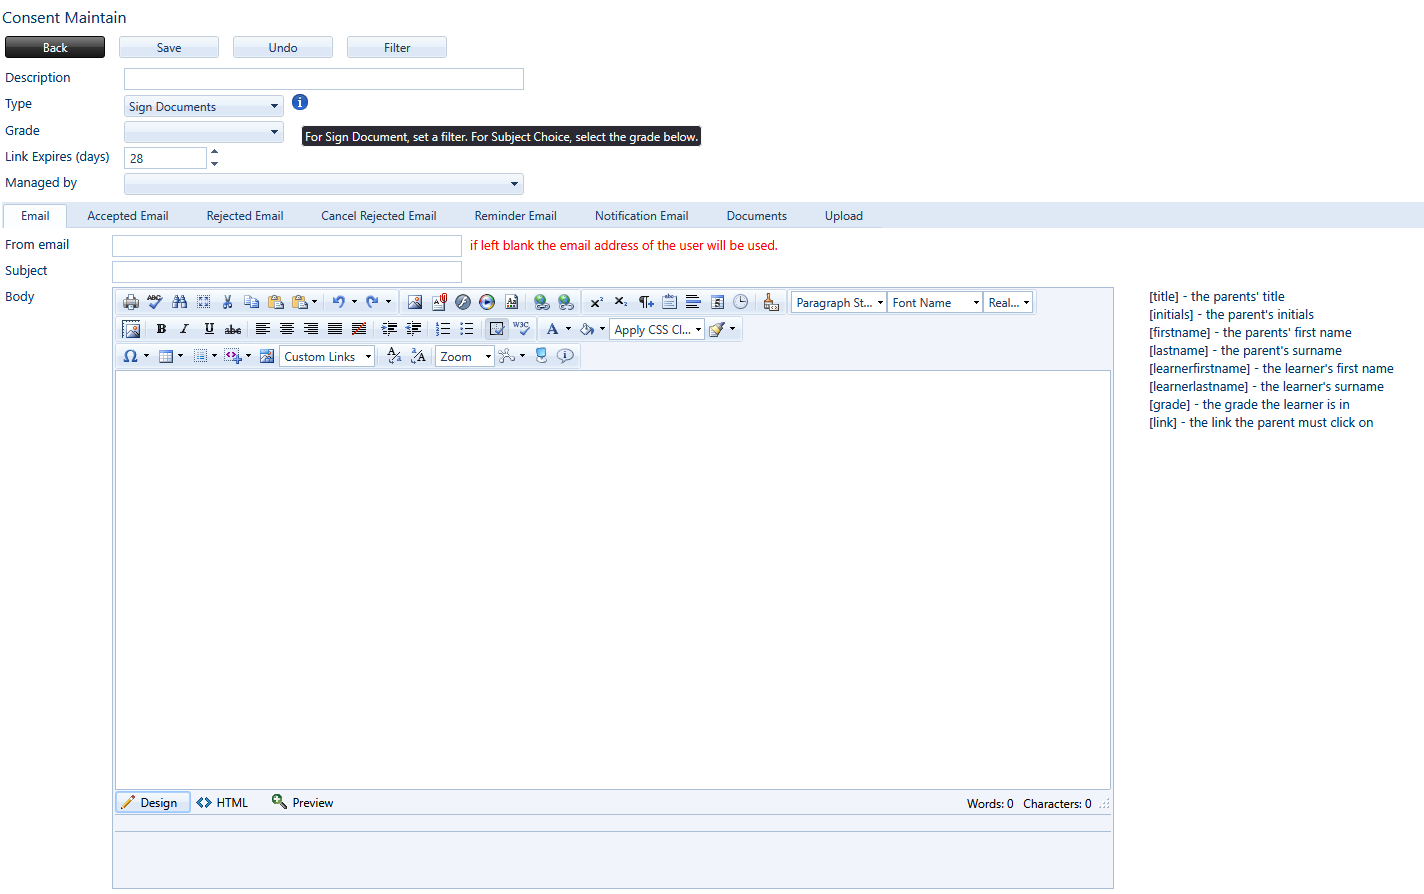The height and width of the screenshot is (894, 1424).
Task: Toggle strikethrough formatting
Action: (x=233, y=329)
